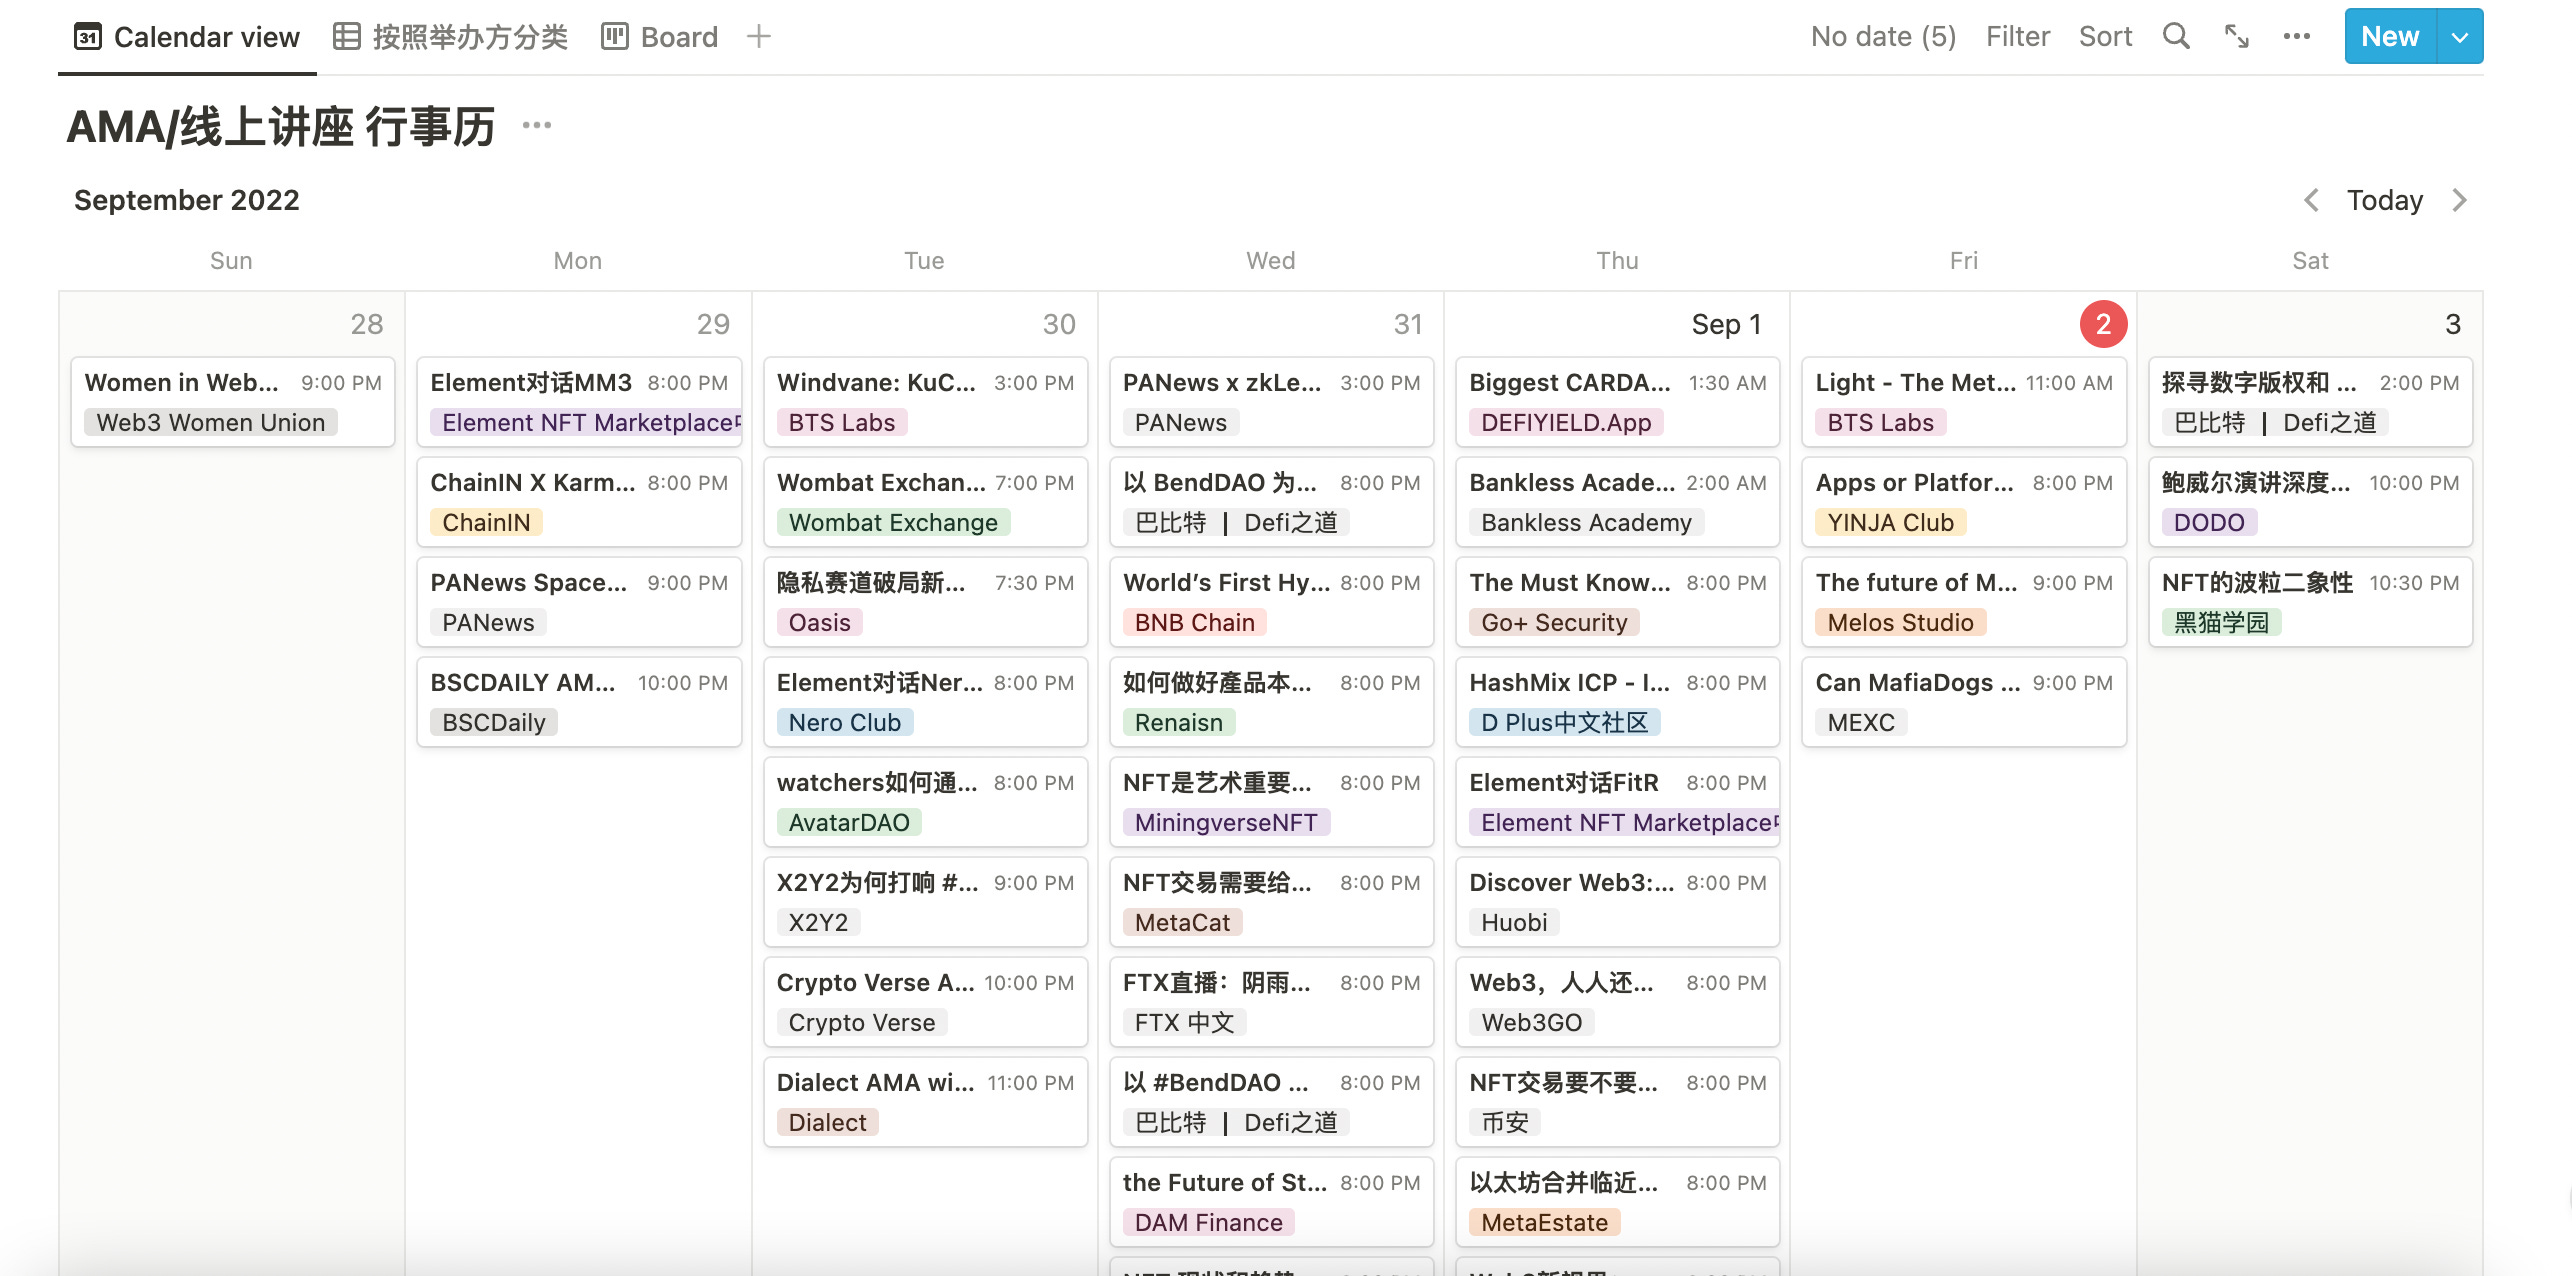Click the 黑猫学园 tag
The image size is (2572, 1276).
click(2221, 622)
